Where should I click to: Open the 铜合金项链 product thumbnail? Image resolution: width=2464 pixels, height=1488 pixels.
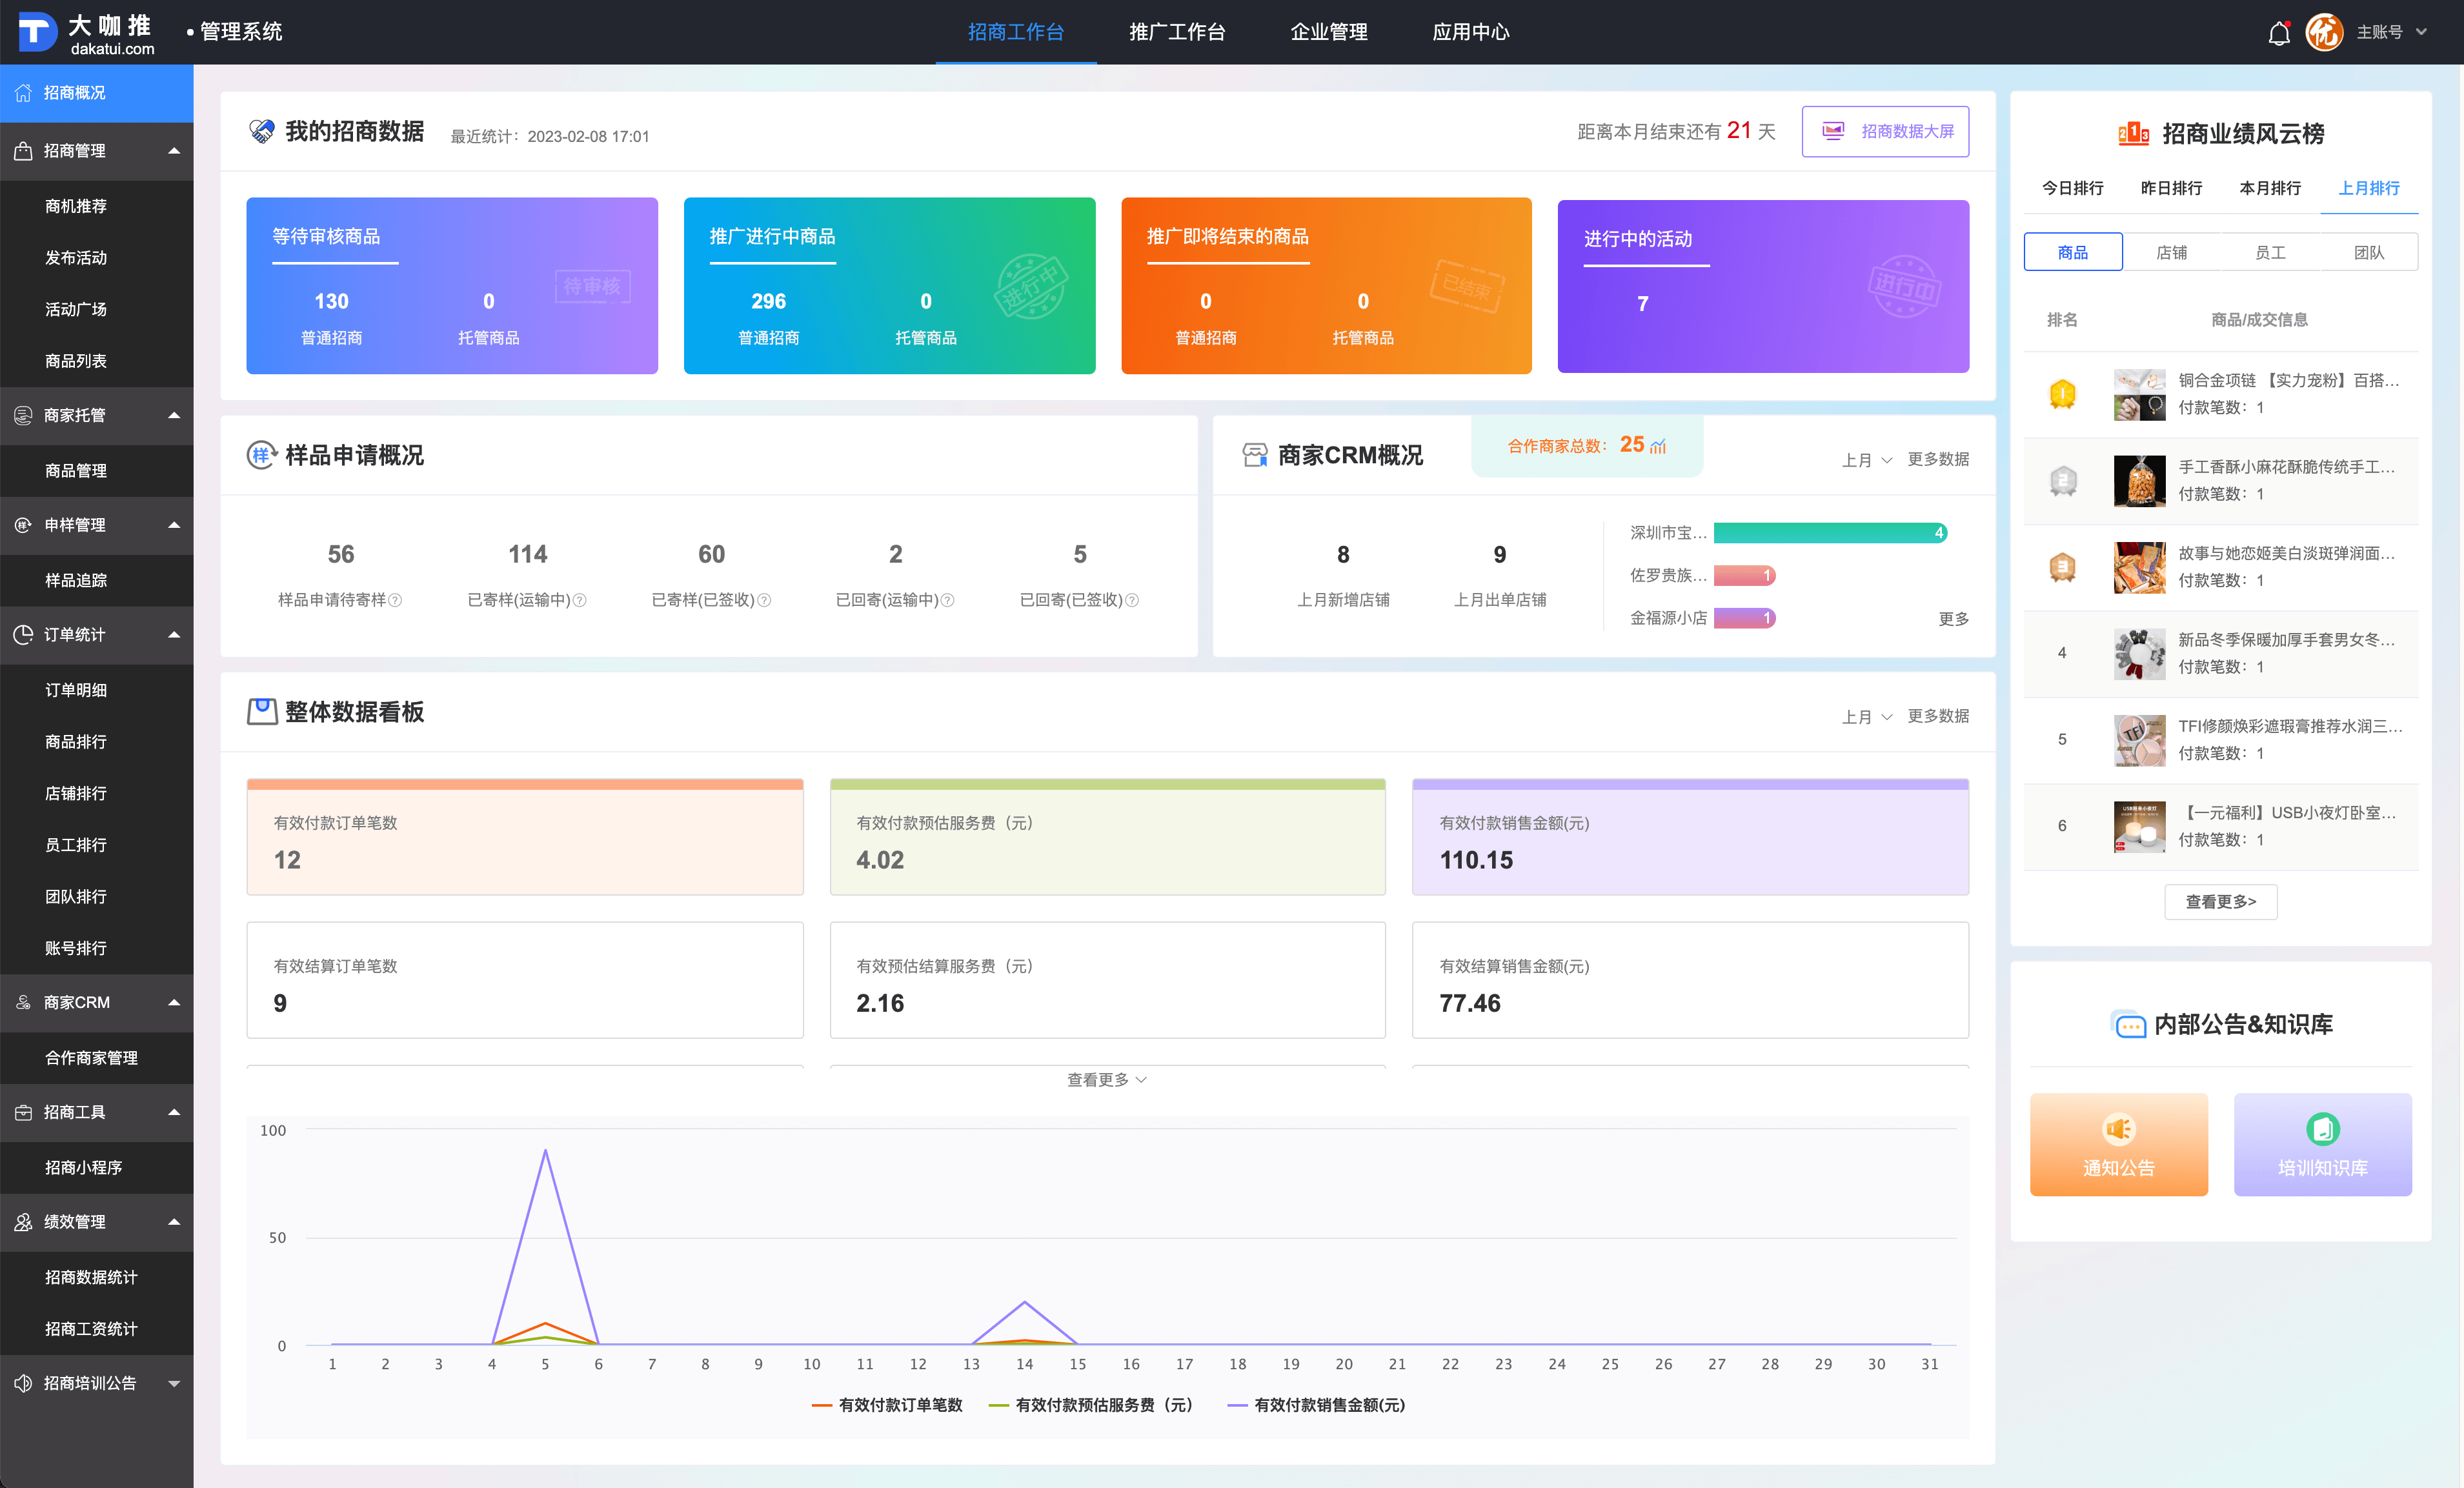tap(2139, 394)
